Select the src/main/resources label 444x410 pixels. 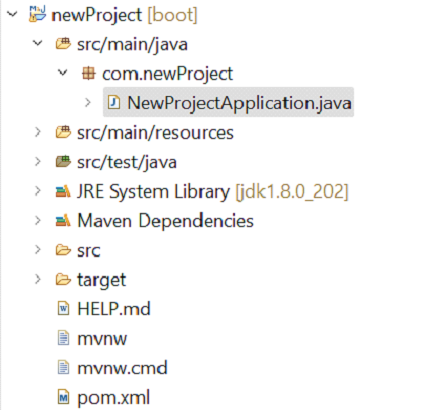click(155, 133)
